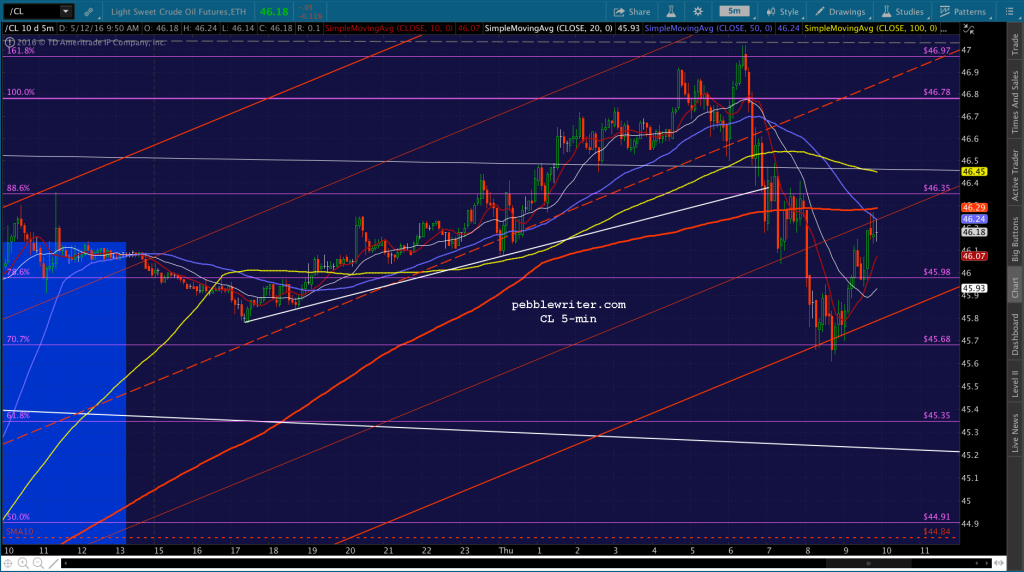Open the Drawings menu
This screenshot has width=1024, height=572.
840,12
